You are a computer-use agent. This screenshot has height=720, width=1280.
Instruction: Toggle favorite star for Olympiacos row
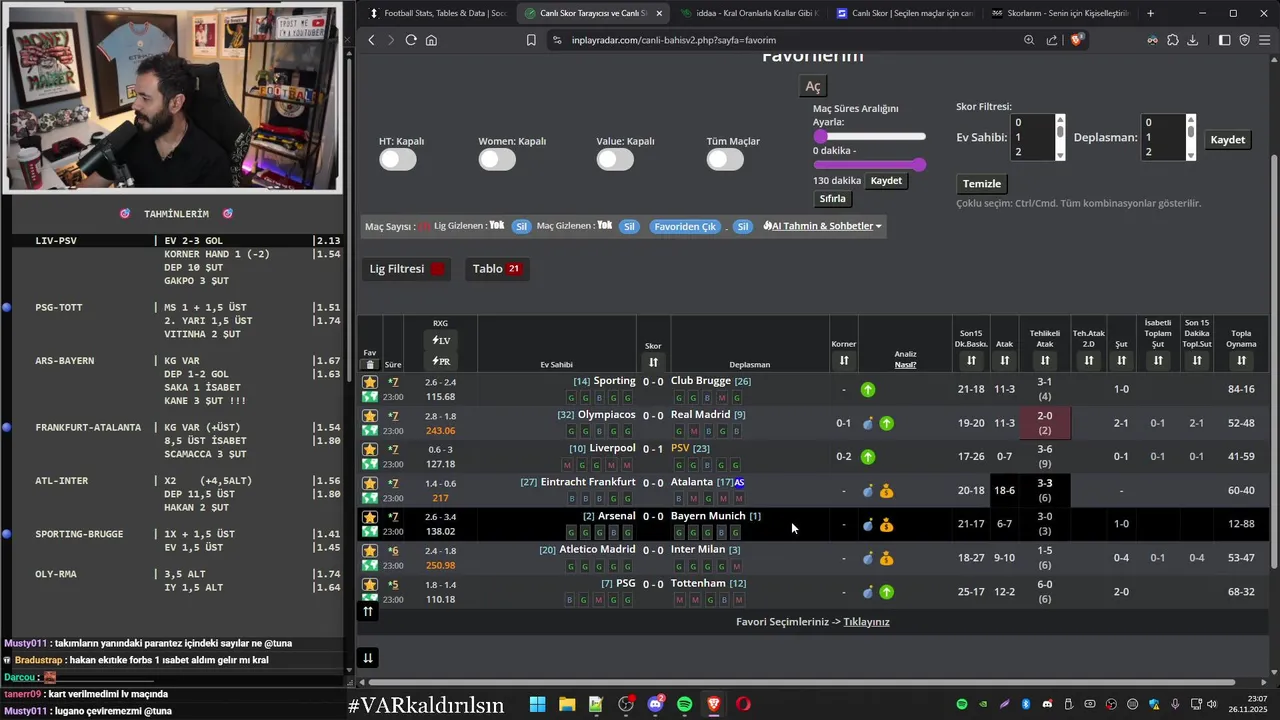pos(370,416)
